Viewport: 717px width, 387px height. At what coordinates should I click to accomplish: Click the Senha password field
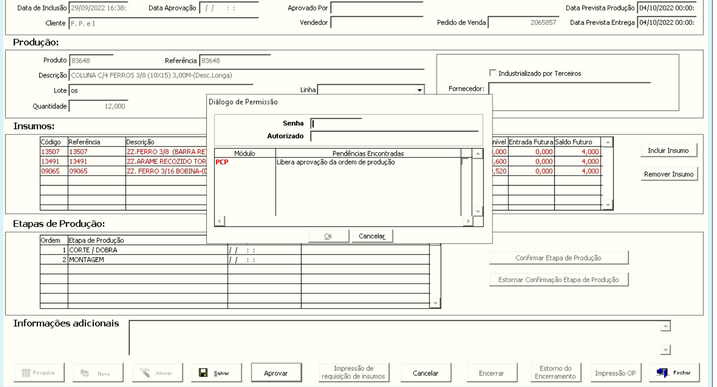point(336,124)
